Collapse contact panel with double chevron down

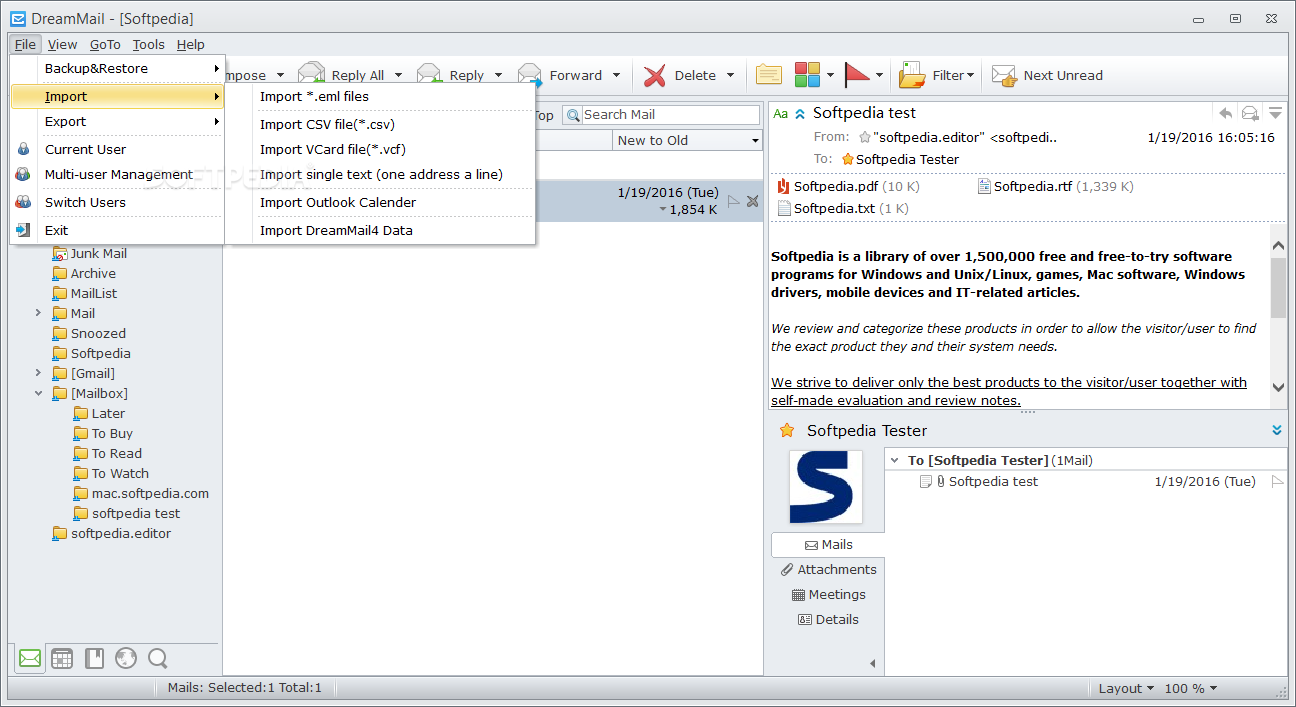(x=1277, y=430)
